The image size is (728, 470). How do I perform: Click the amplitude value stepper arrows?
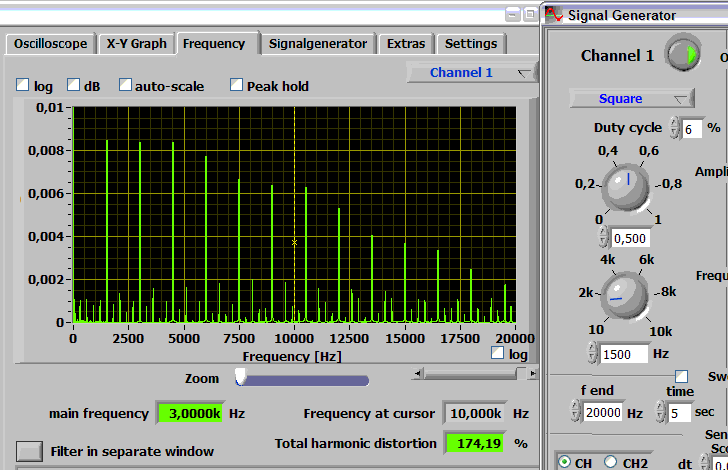603,237
